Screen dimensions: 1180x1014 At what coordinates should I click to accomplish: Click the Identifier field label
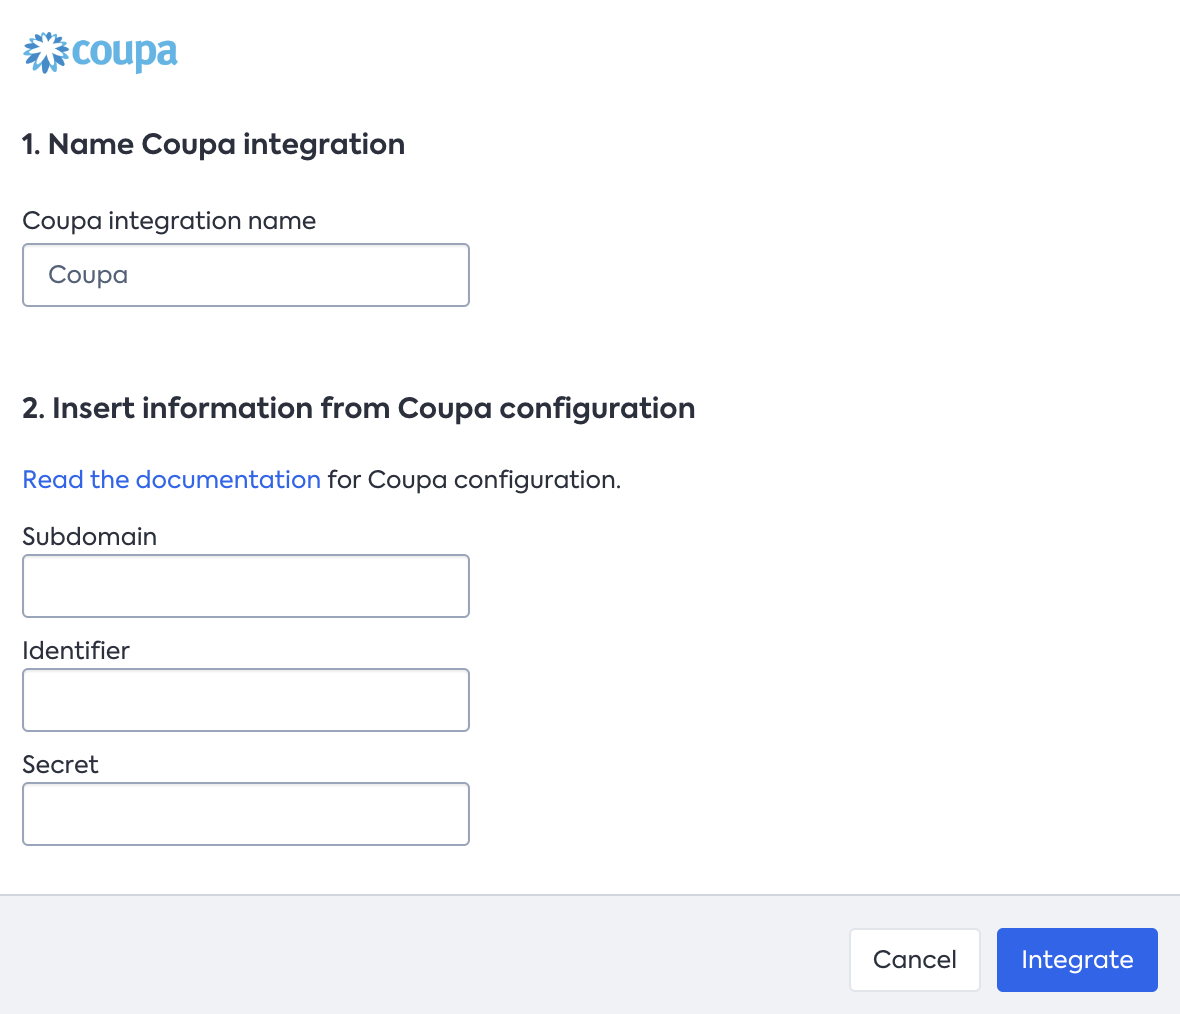[76, 650]
